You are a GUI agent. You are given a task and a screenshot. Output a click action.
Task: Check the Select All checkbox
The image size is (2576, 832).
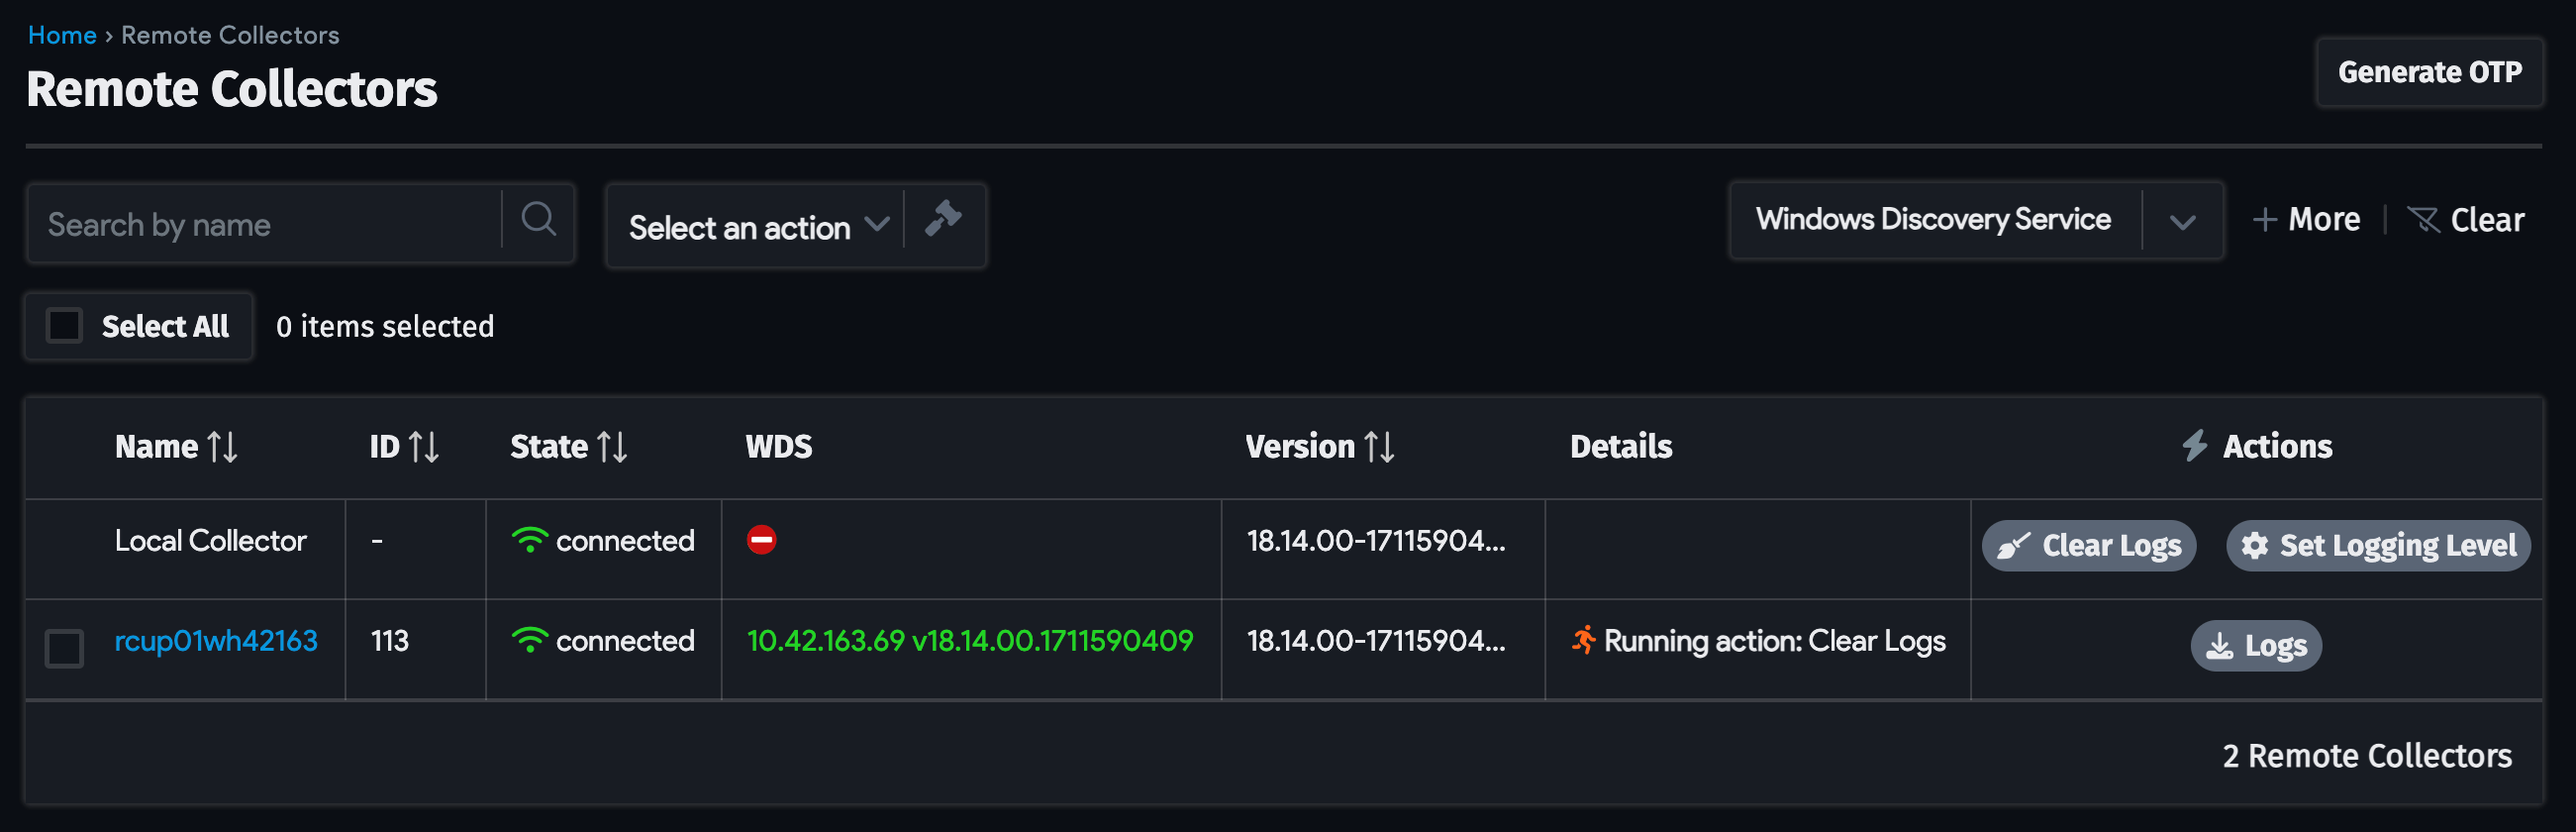[x=65, y=326]
